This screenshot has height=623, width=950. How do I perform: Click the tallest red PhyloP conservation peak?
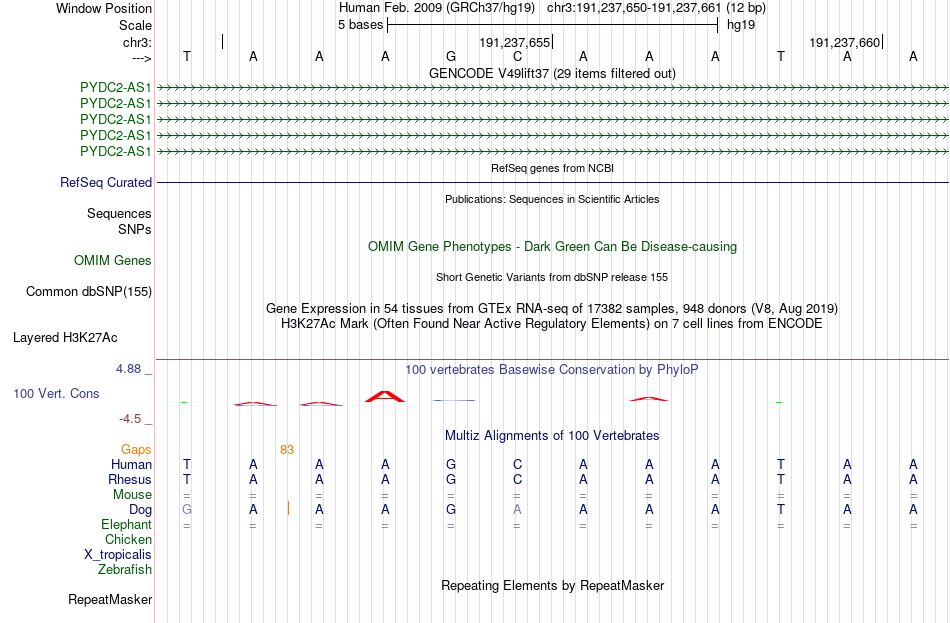(385, 396)
